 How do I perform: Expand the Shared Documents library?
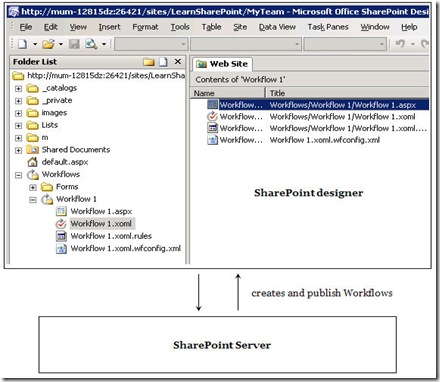18,150
